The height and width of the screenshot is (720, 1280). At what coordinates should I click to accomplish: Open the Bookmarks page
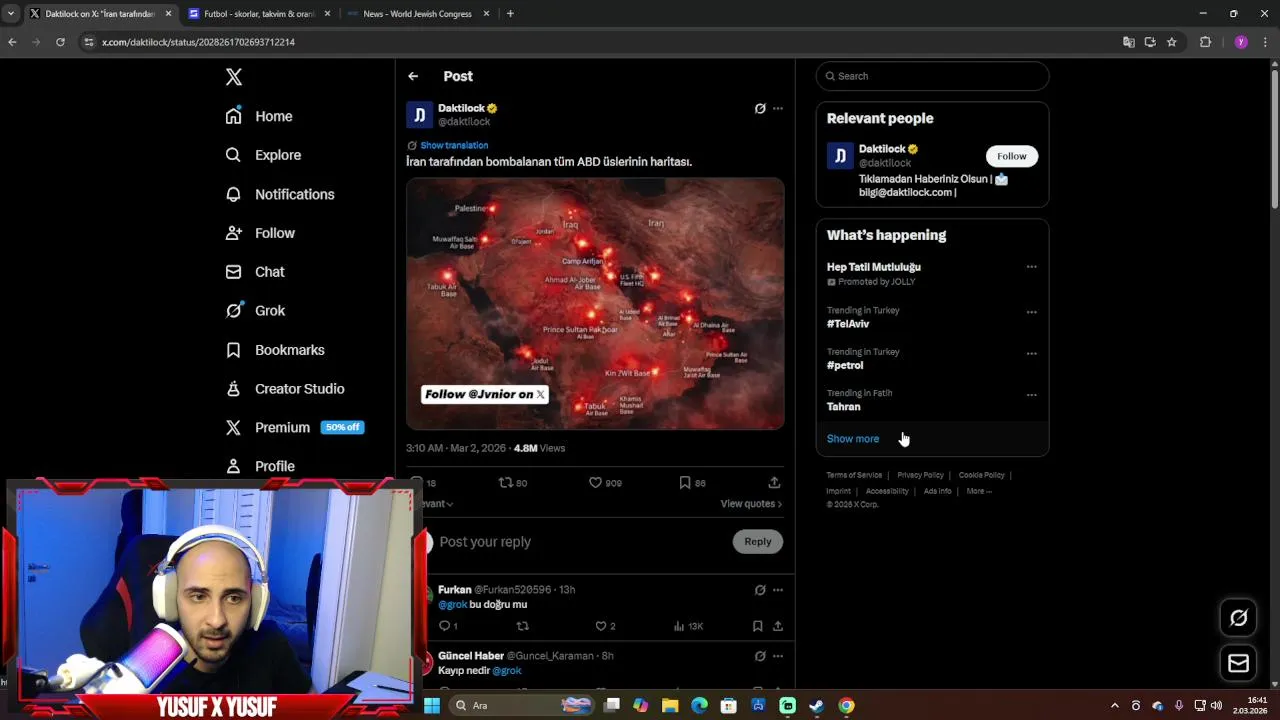[275, 350]
